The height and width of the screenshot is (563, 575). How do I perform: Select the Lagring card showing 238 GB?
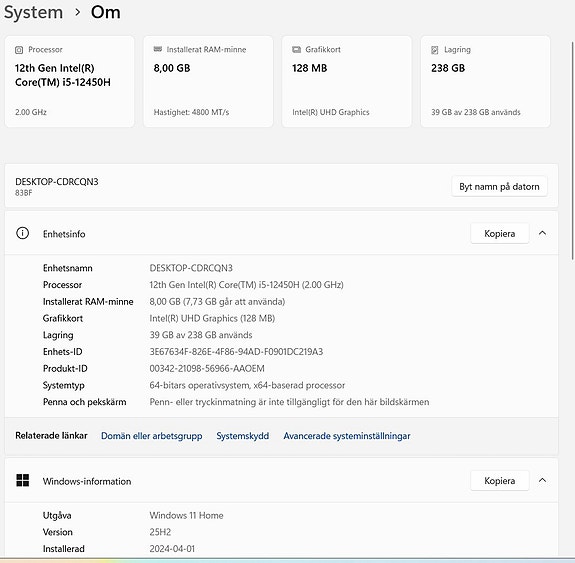pyautogui.click(x=485, y=81)
